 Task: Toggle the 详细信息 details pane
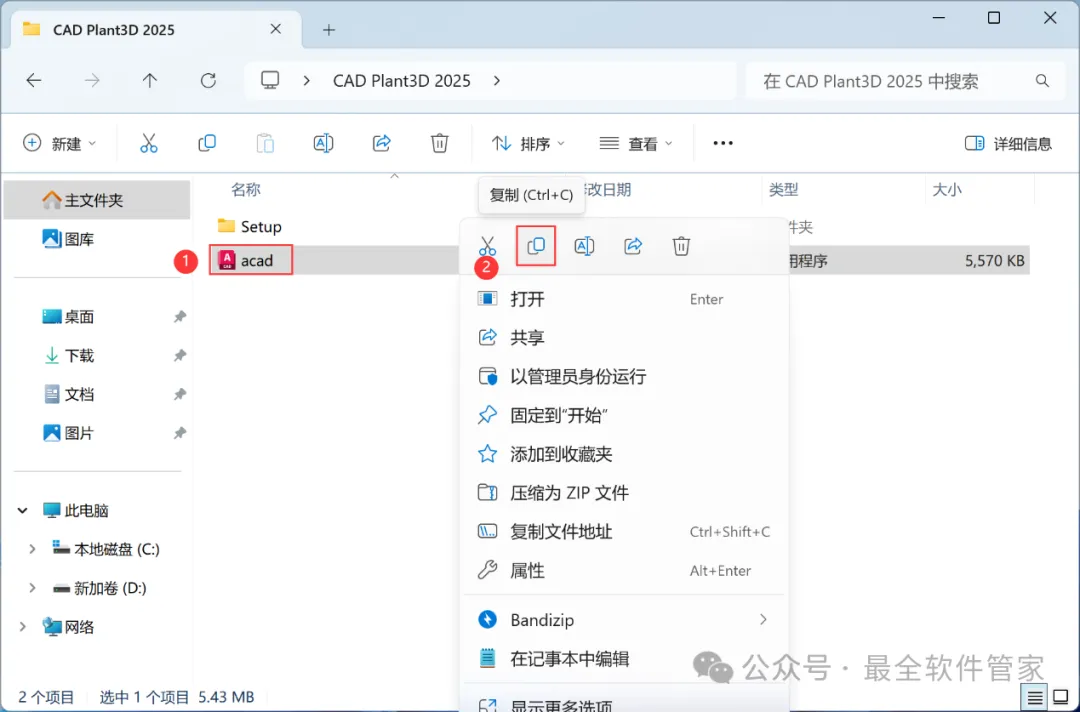[1008, 143]
